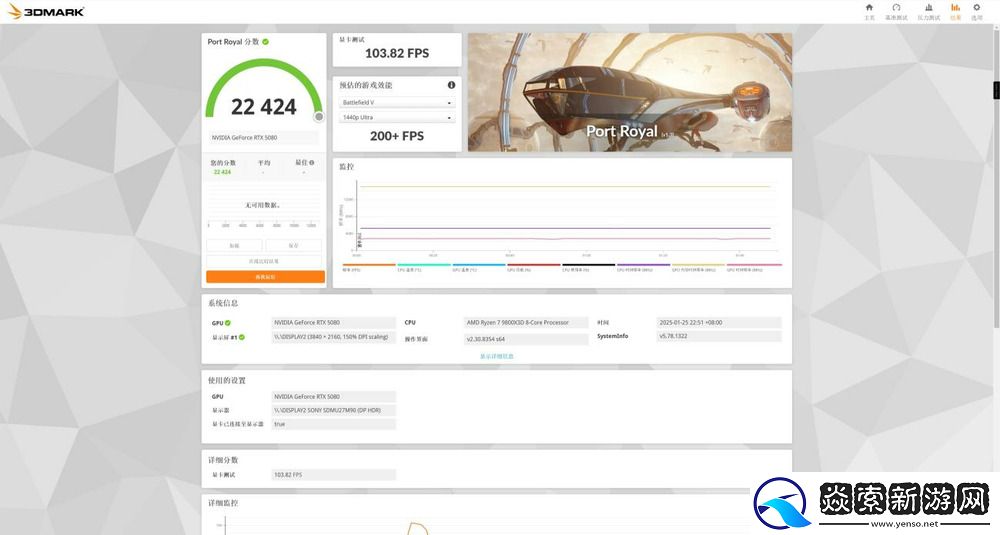Image resolution: width=1000 pixels, height=535 pixels.
Task: Expand the 1440p Ultra resolution dropdown
Action: tap(397, 118)
